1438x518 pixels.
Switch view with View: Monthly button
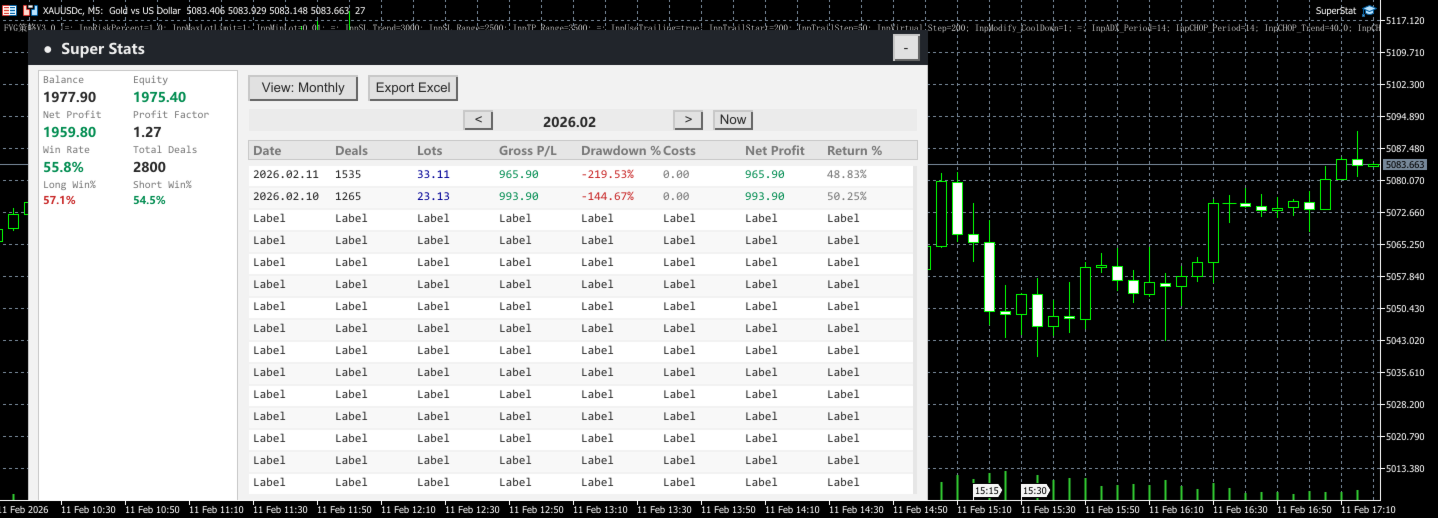point(303,88)
